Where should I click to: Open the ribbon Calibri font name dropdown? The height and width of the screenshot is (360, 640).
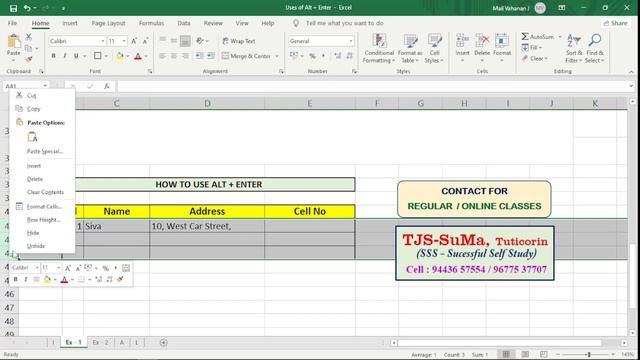click(103, 41)
